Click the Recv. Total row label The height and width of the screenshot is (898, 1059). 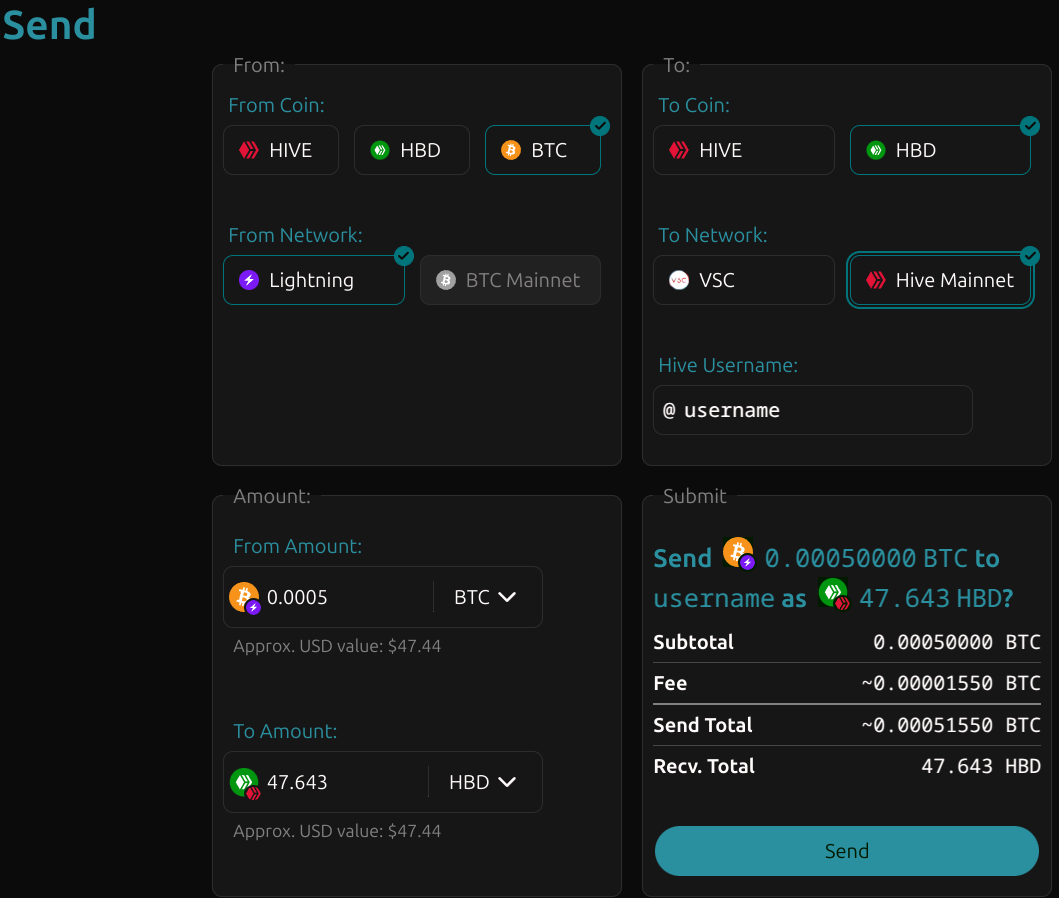pyautogui.click(x=704, y=766)
